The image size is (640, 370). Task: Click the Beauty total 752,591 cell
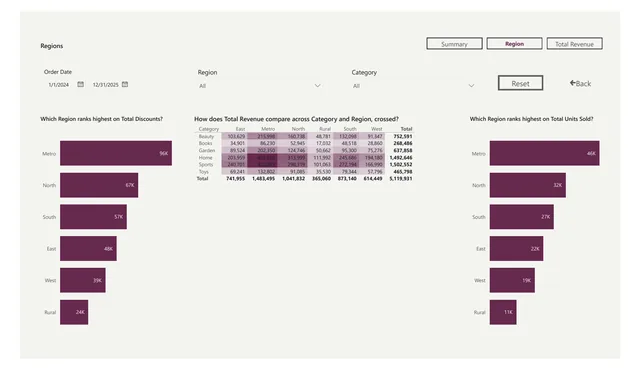(402, 136)
